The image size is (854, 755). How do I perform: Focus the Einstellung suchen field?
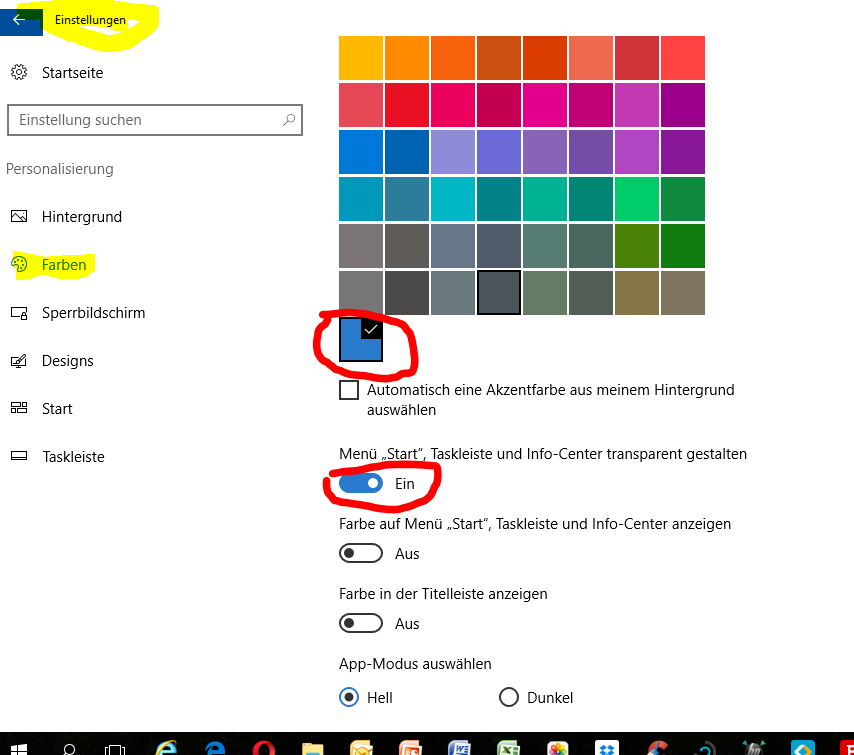(155, 120)
